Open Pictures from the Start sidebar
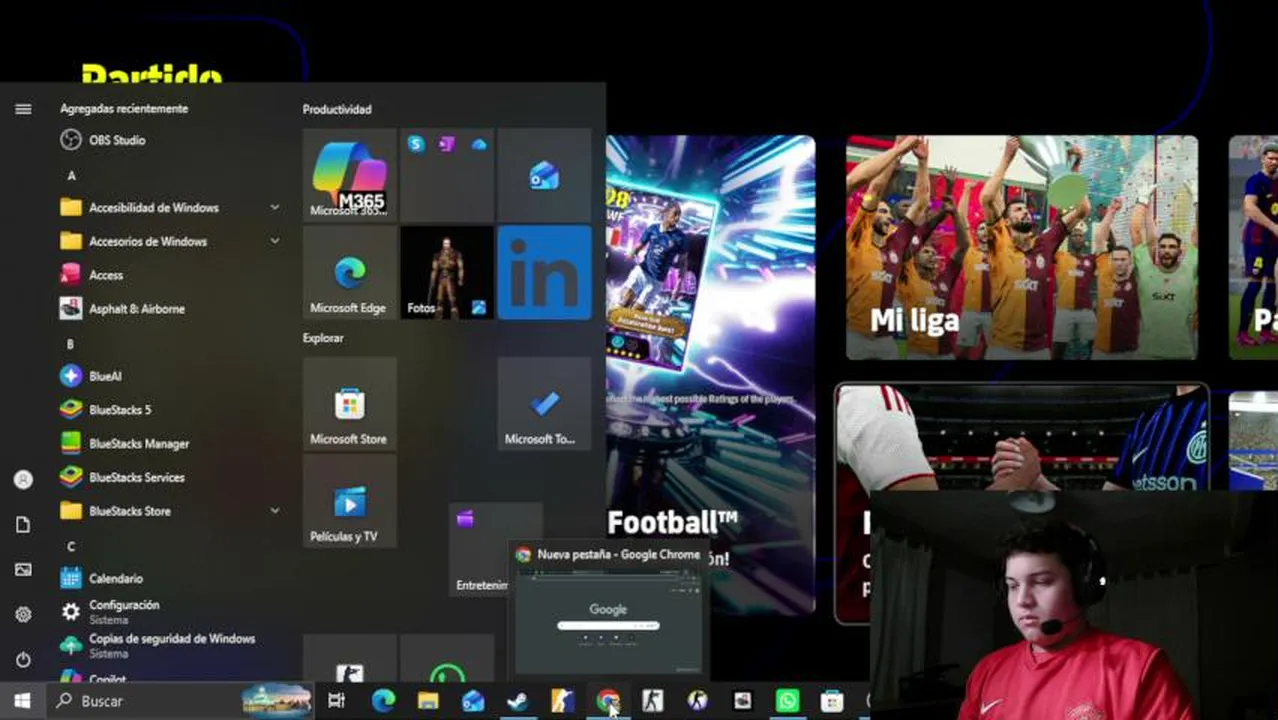This screenshot has height=720, width=1278. point(23,570)
